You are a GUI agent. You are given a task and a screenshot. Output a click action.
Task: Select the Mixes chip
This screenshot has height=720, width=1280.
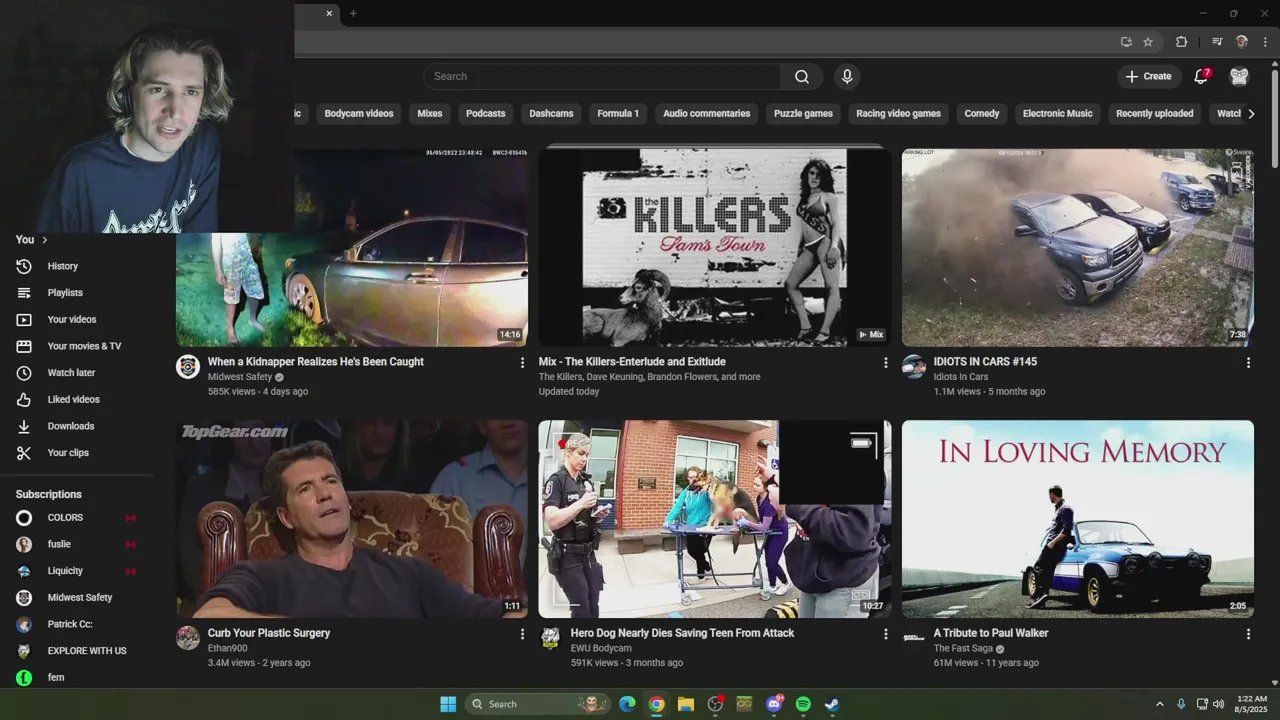(x=430, y=114)
